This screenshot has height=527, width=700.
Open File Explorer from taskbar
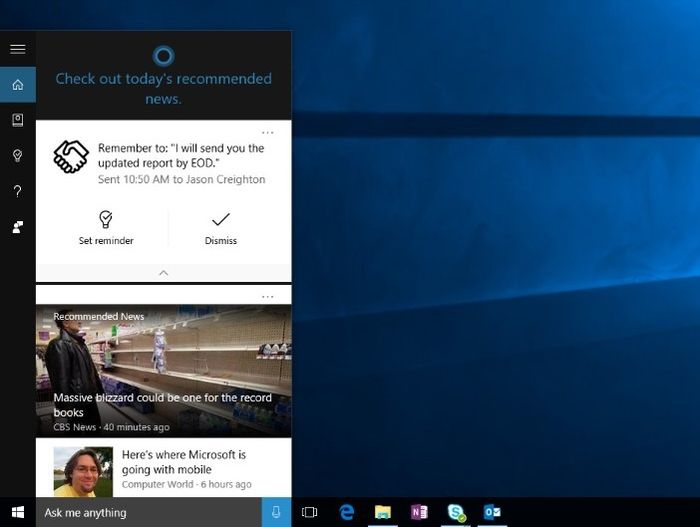click(x=383, y=512)
